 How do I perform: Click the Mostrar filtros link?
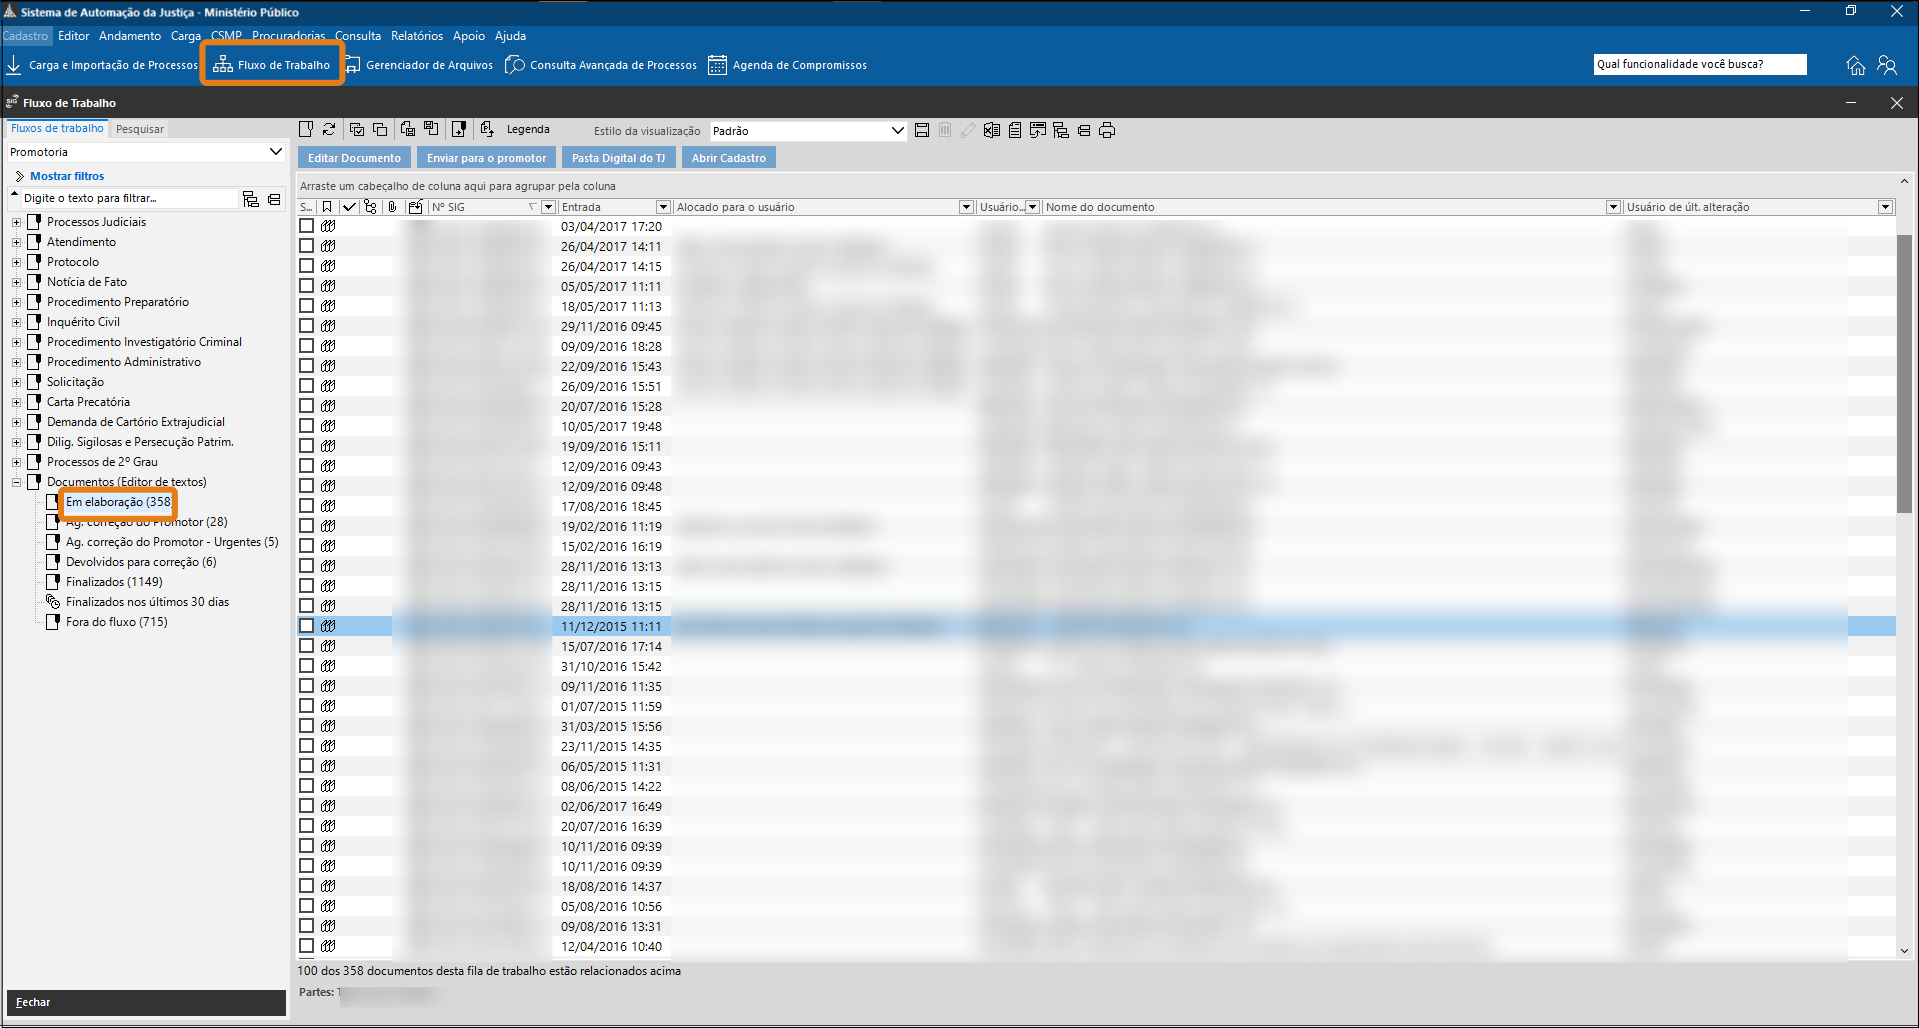click(x=66, y=176)
